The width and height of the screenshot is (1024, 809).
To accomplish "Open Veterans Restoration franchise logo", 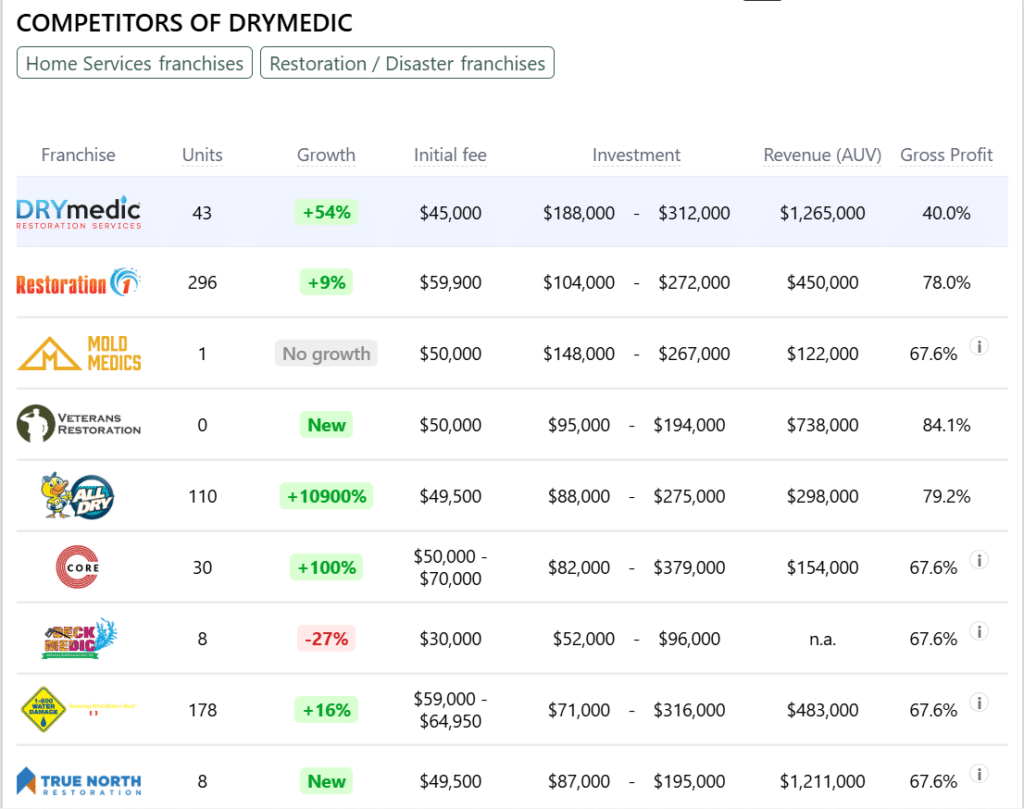I will click(x=78, y=424).
